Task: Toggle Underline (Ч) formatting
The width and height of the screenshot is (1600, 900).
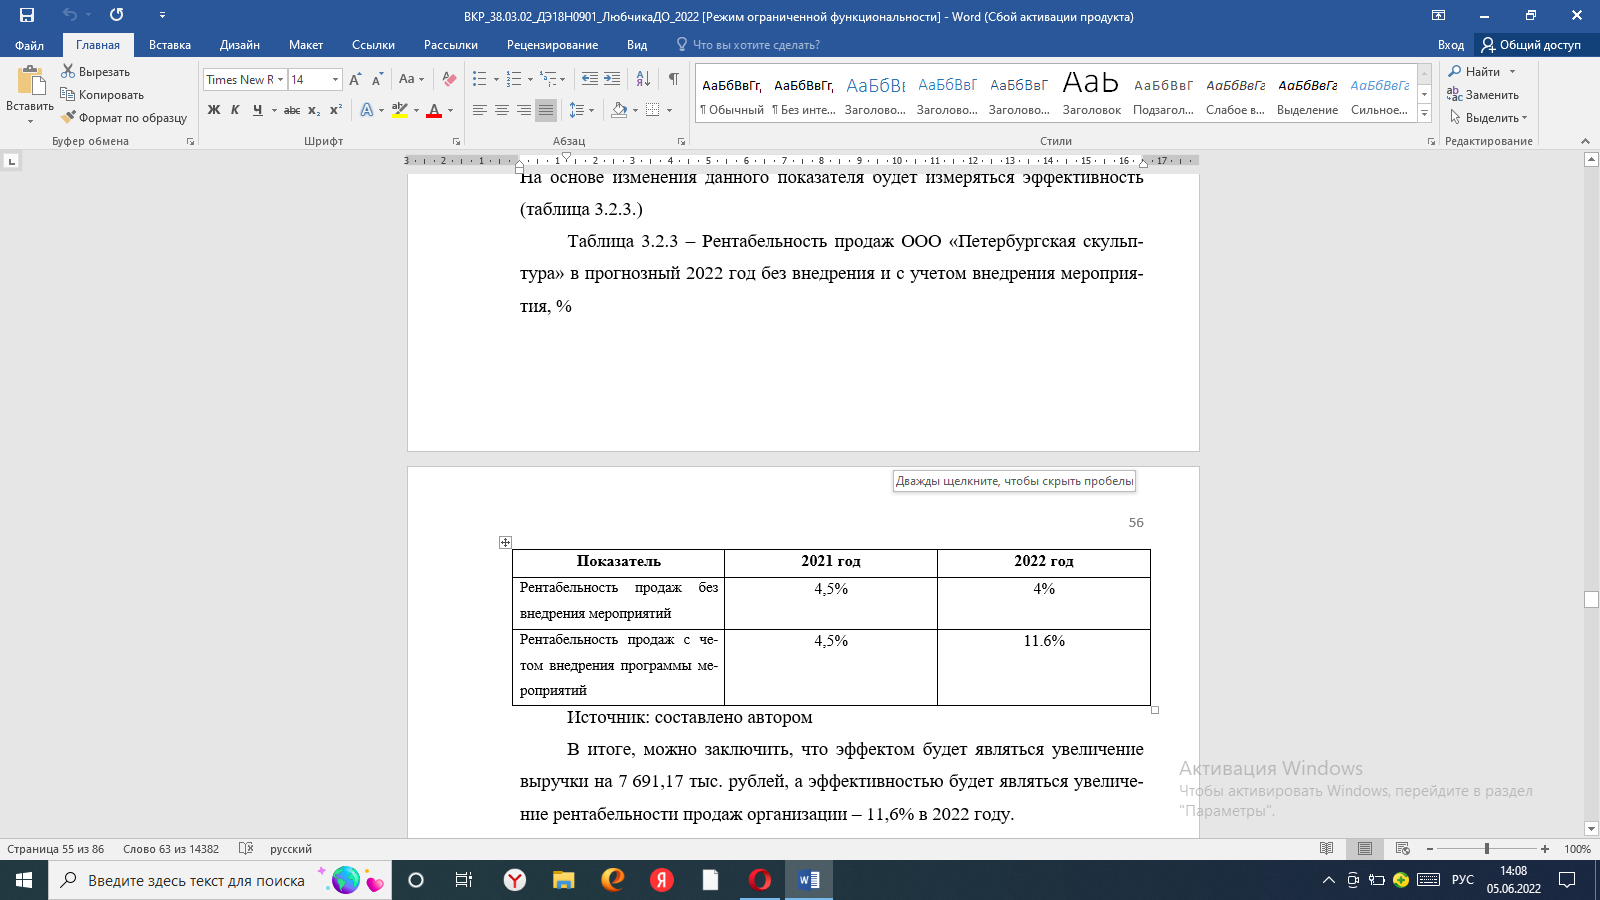Action: 258,110
